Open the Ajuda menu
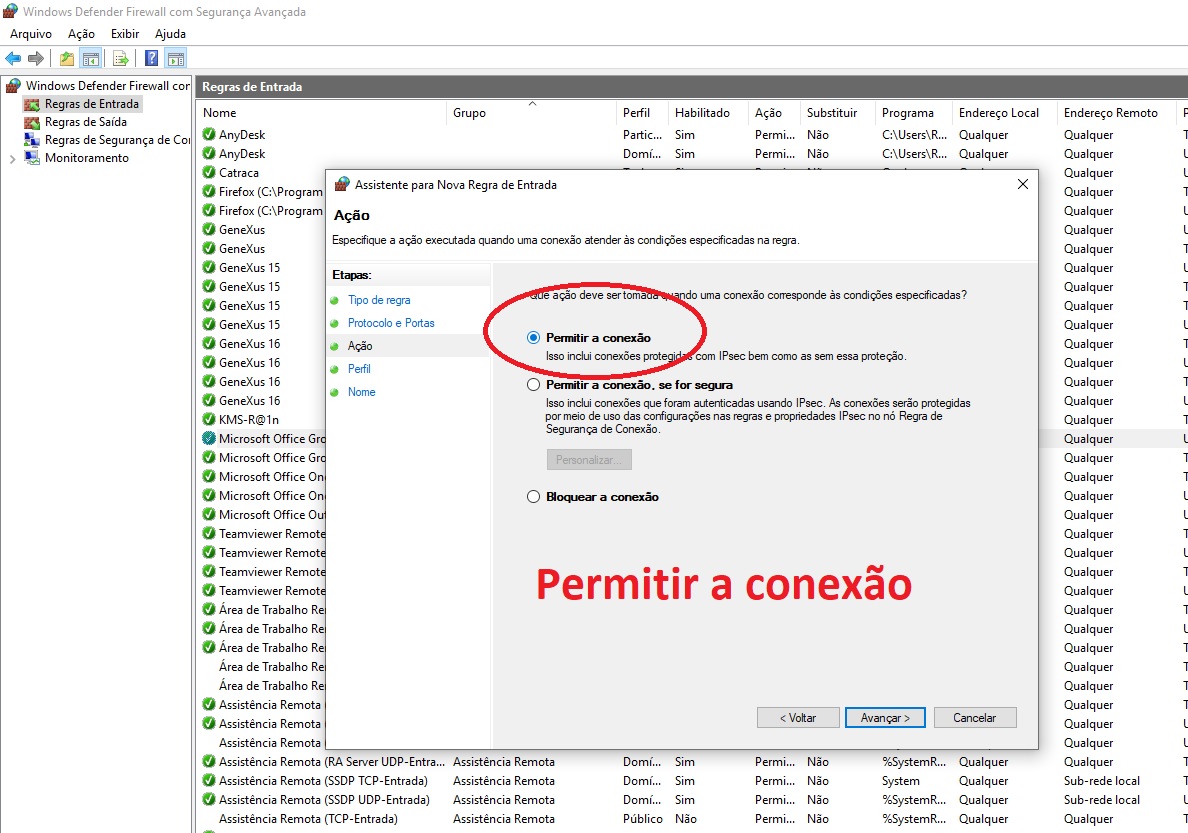The height and width of the screenshot is (833, 1188). tap(170, 34)
